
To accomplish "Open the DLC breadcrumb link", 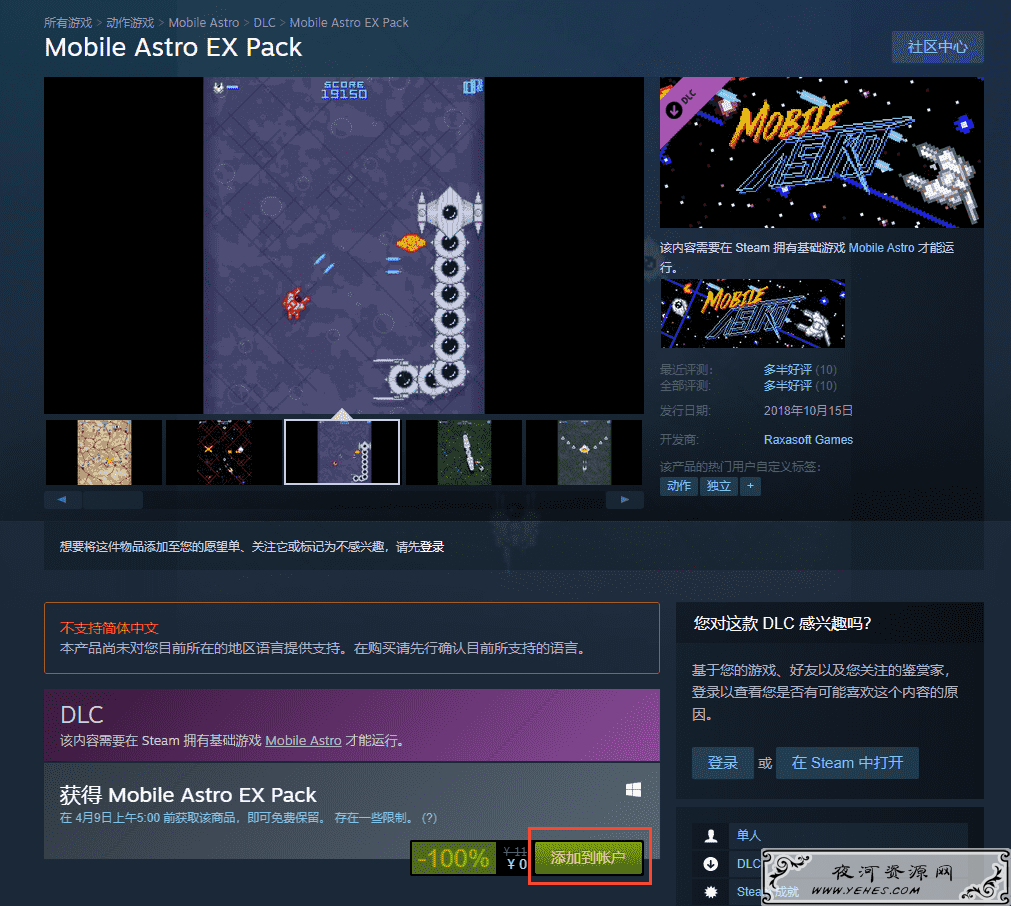I will point(264,23).
